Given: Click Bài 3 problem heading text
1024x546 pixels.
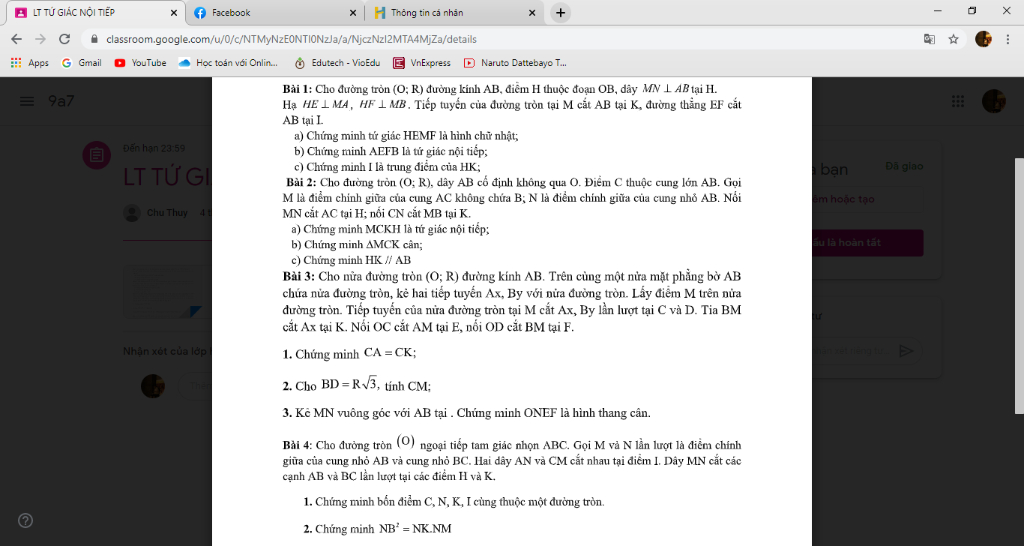Looking at the screenshot, I should coord(298,276).
